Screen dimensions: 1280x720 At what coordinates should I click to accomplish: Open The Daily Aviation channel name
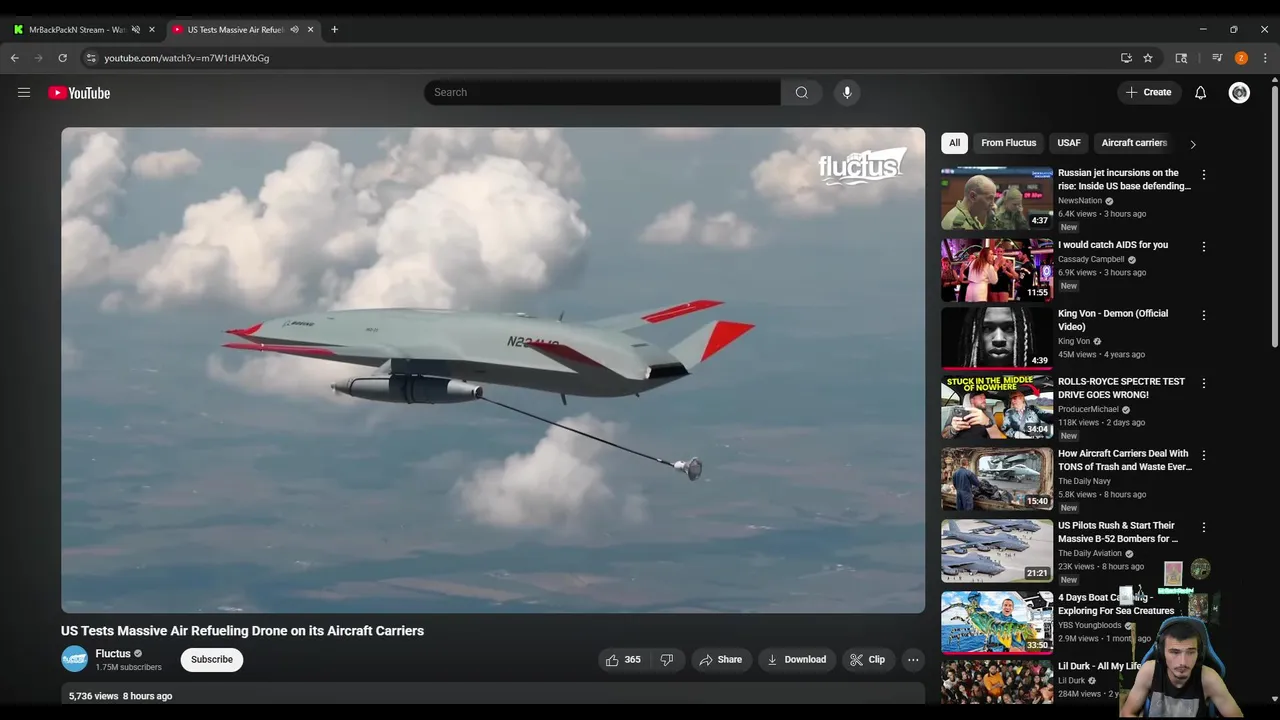1090,553
